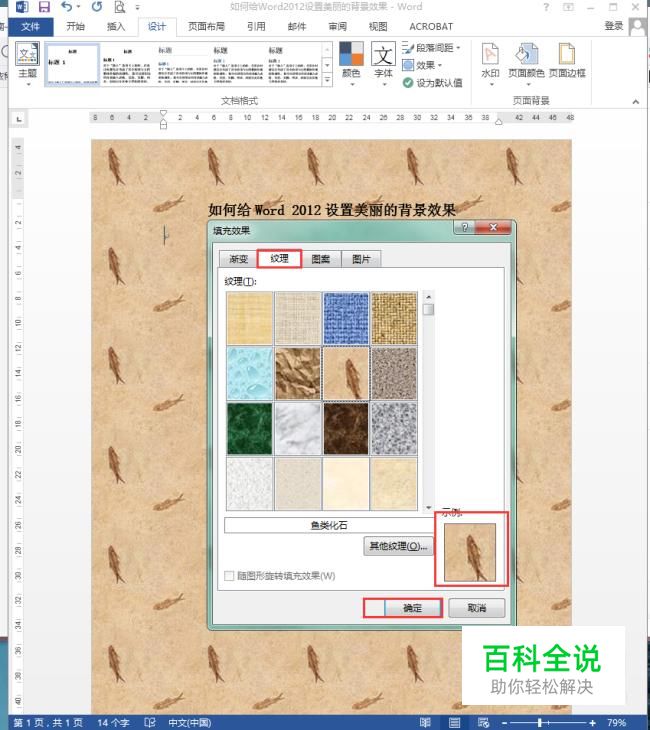
Task: Switch to the References (引用) tab
Action: pos(256,27)
